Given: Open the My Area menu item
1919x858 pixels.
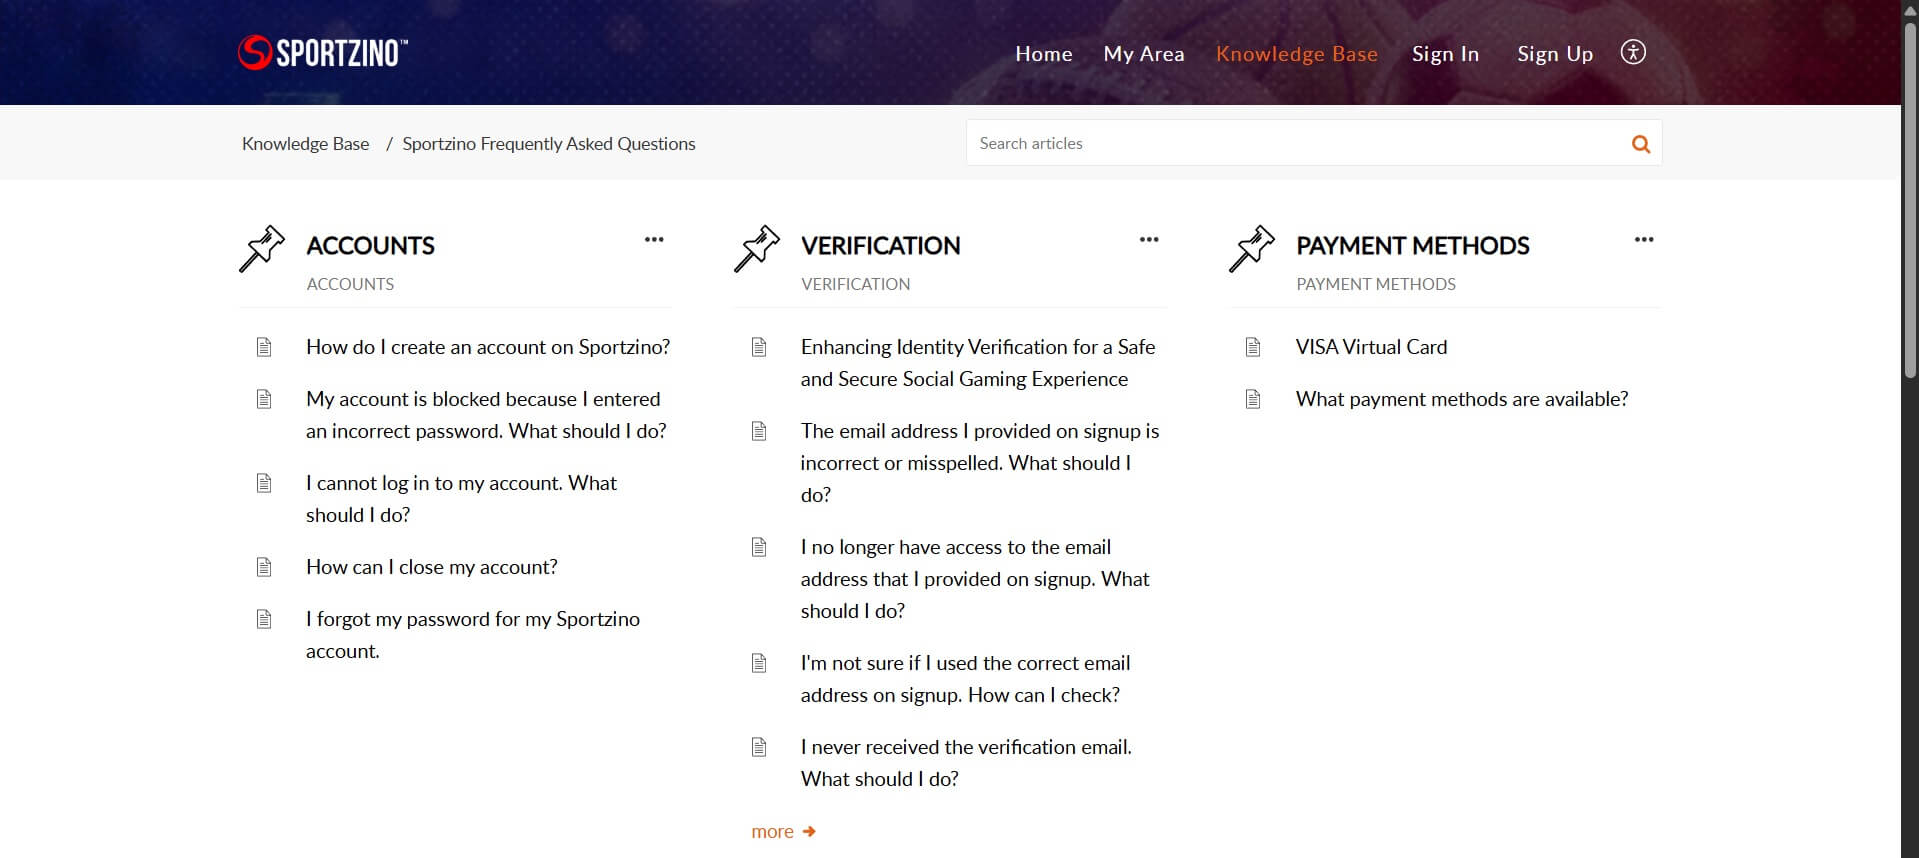Looking at the screenshot, I should [1144, 54].
